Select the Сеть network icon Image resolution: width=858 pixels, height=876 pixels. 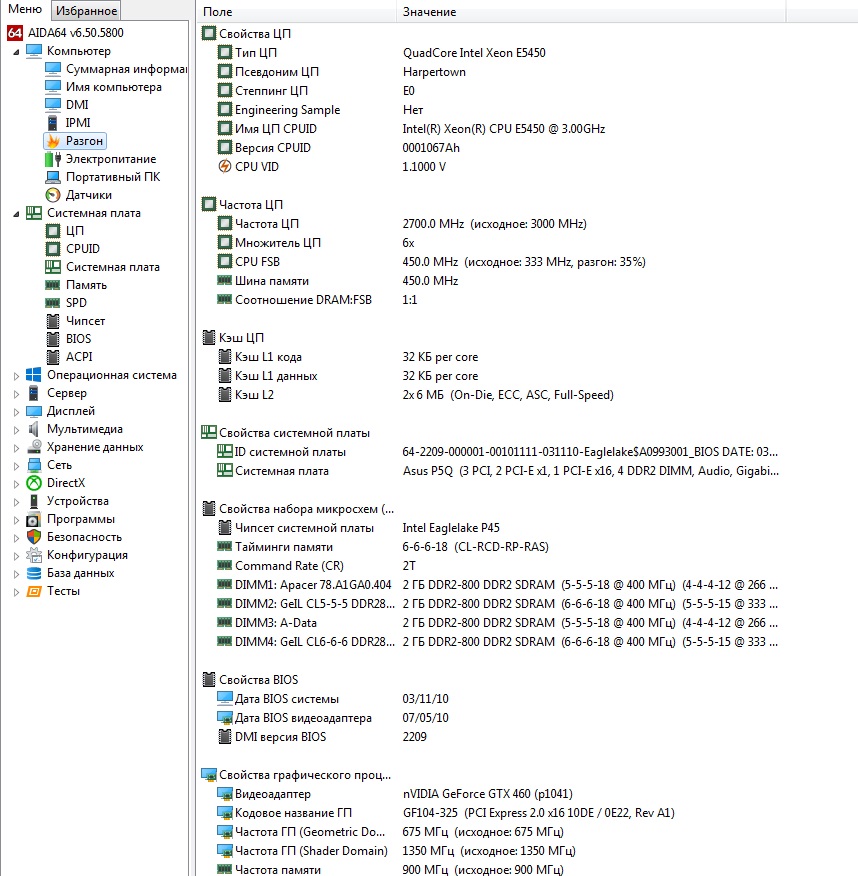pyautogui.click(x=34, y=465)
